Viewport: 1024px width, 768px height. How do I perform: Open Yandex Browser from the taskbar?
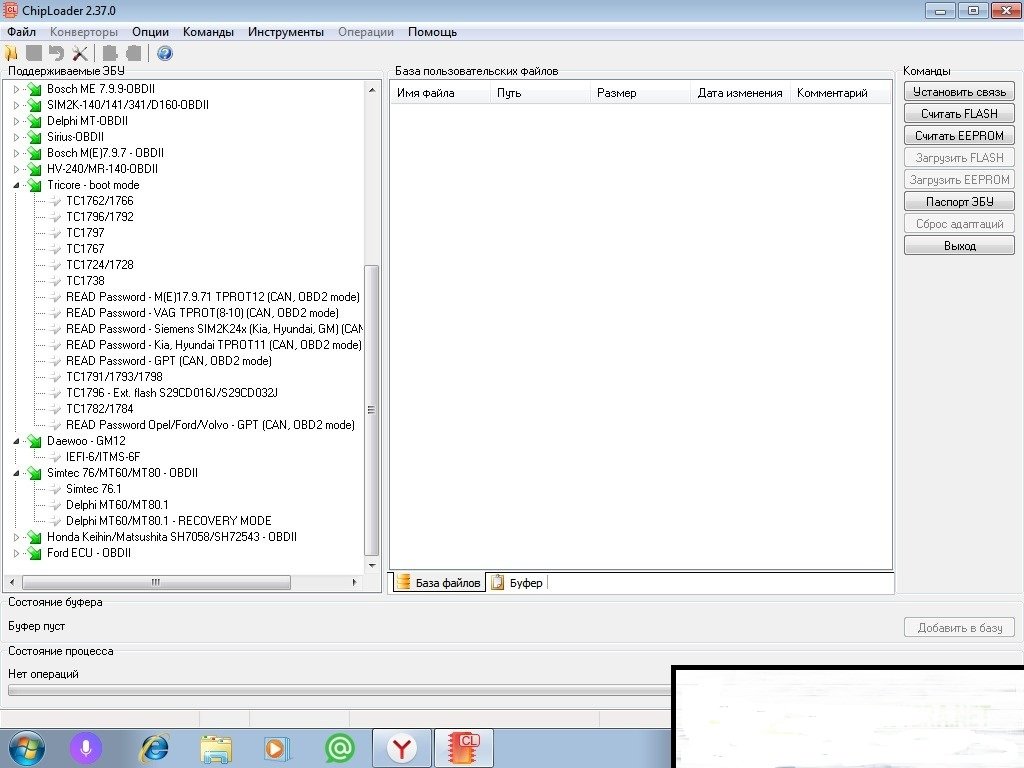click(x=402, y=748)
